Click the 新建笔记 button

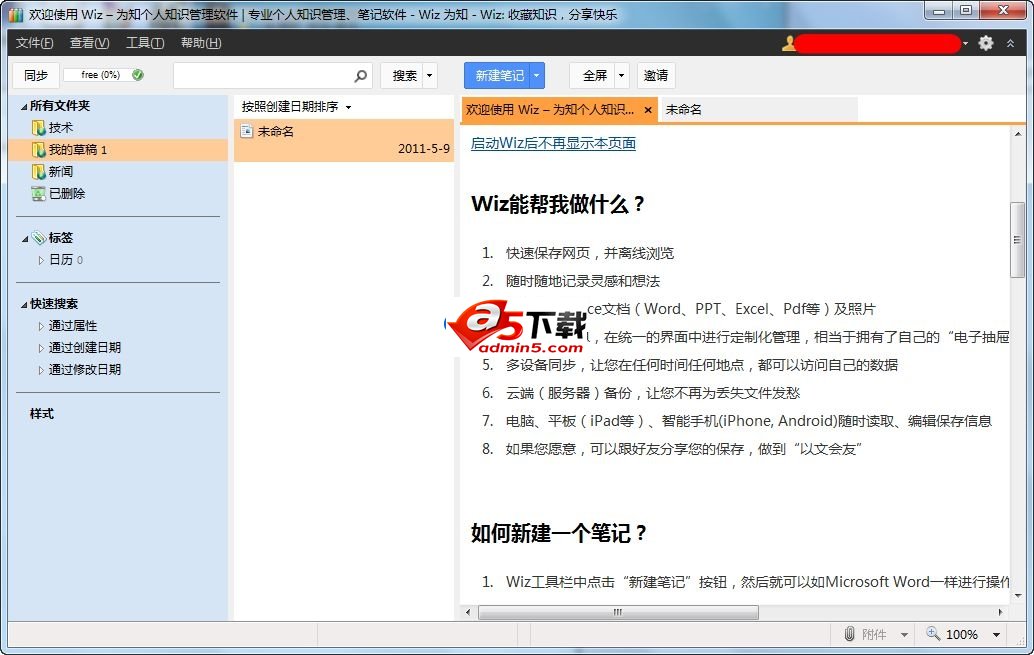pos(499,76)
